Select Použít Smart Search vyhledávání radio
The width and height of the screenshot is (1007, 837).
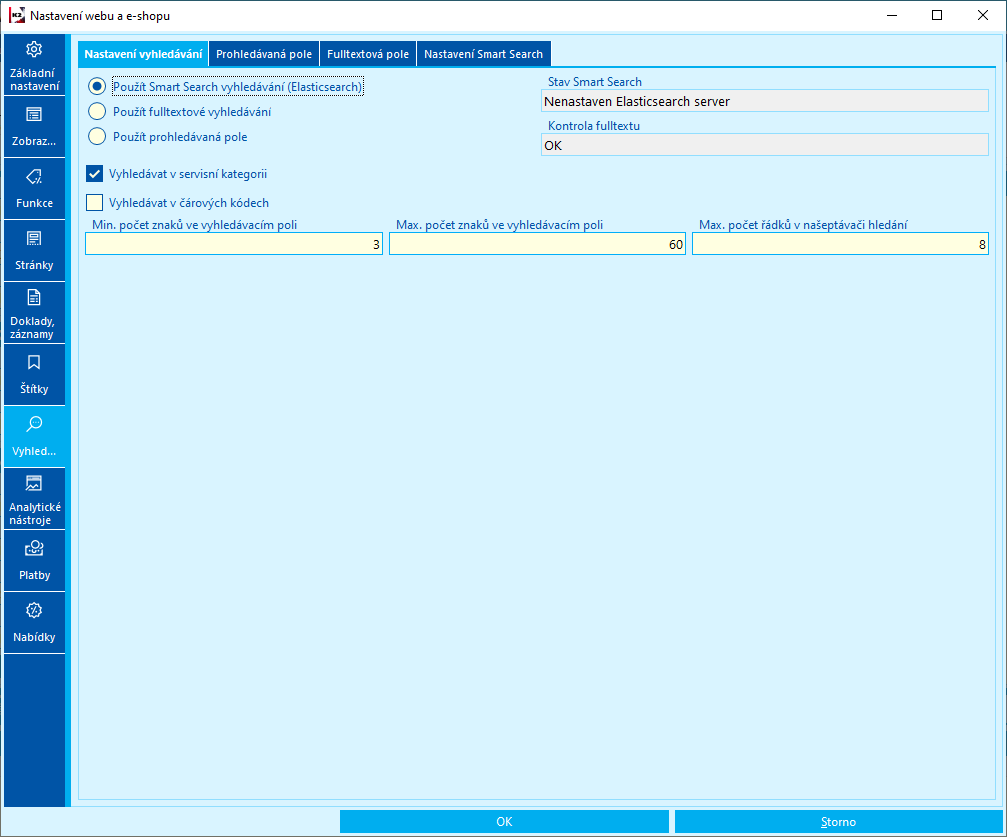pyautogui.click(x=97, y=86)
